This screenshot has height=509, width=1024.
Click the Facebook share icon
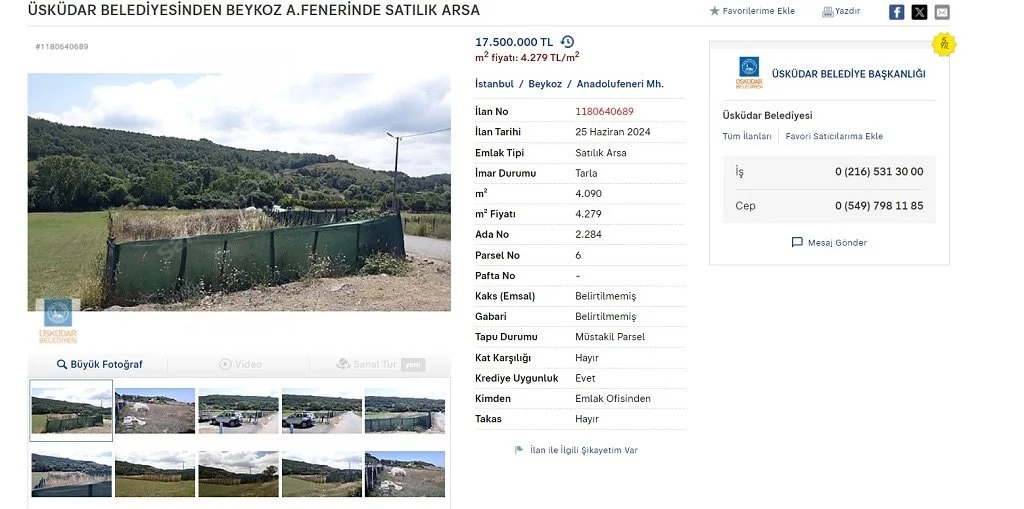coord(896,12)
